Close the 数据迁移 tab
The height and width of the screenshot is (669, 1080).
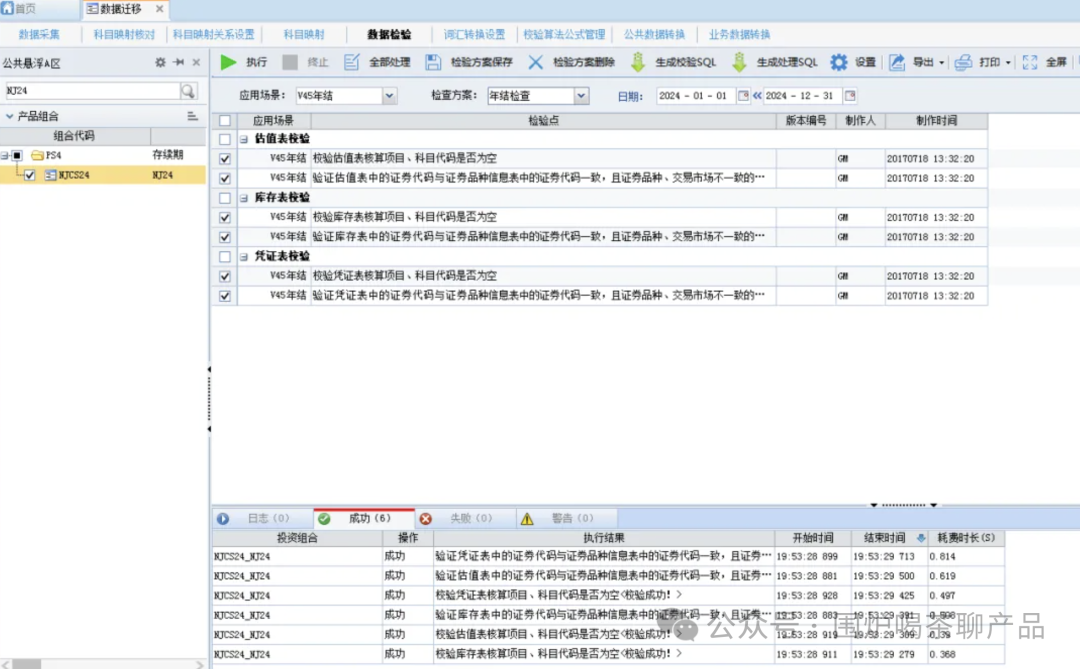pos(160,9)
